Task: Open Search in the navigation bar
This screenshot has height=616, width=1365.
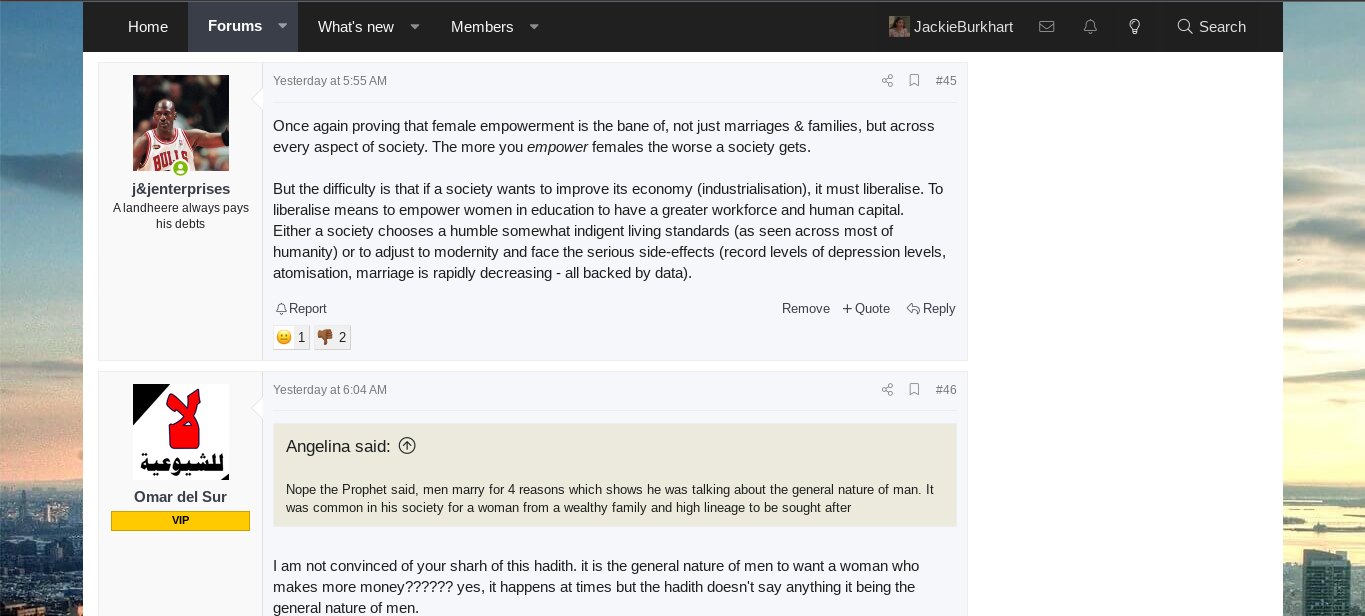Action: (x=1212, y=27)
